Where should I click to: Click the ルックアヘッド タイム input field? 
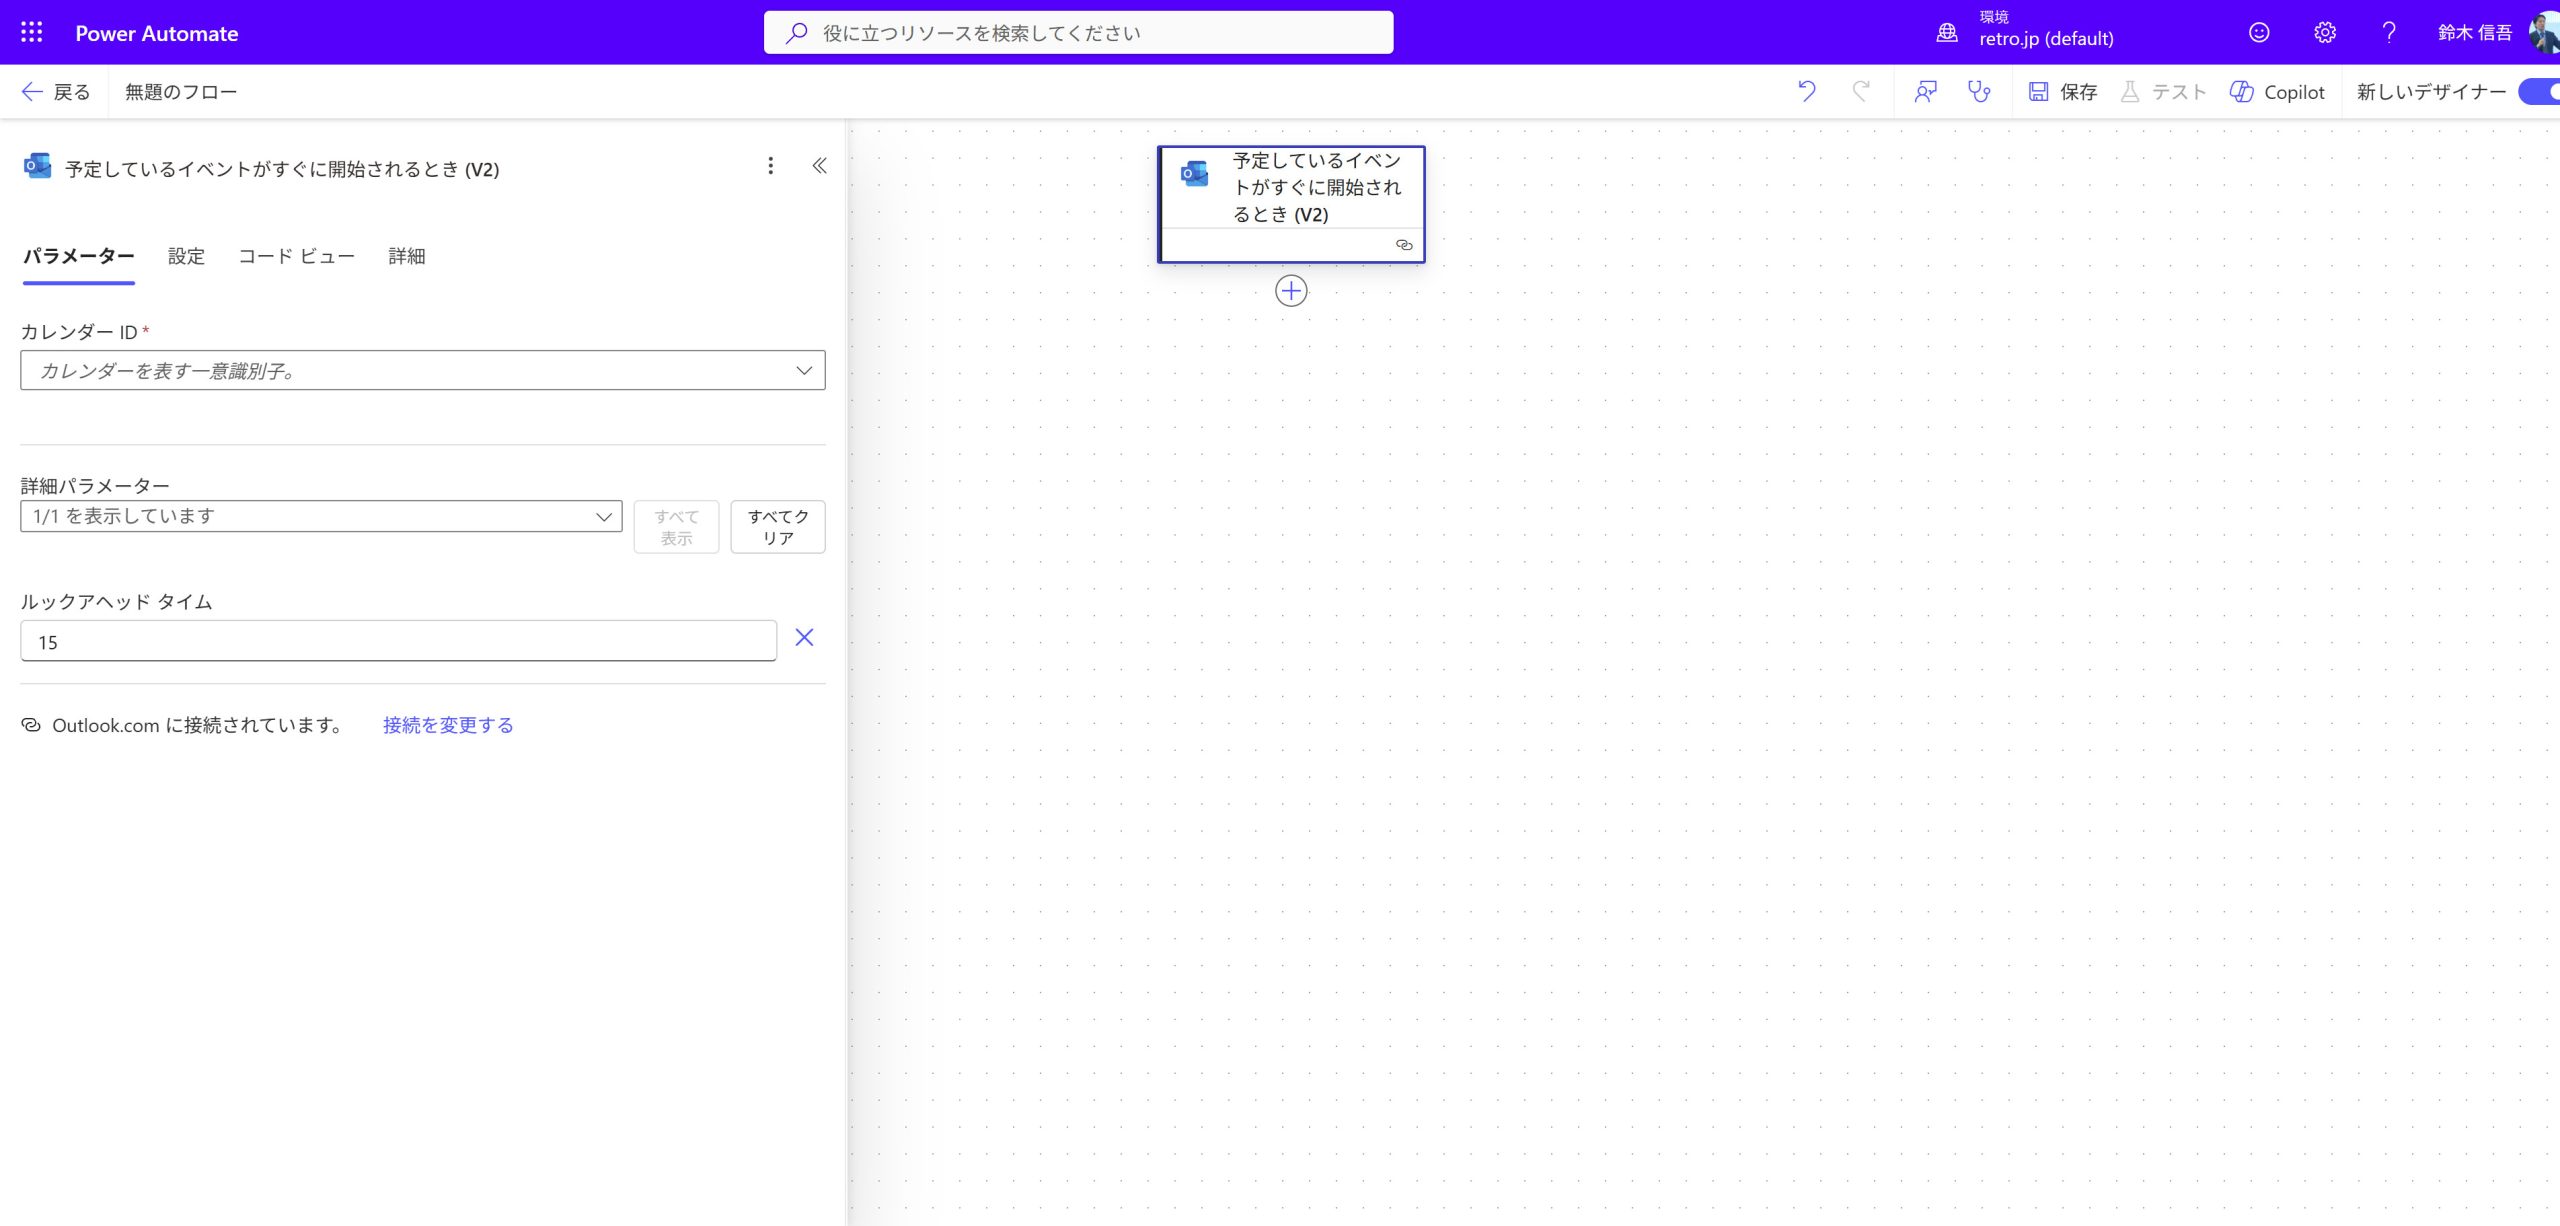(398, 641)
